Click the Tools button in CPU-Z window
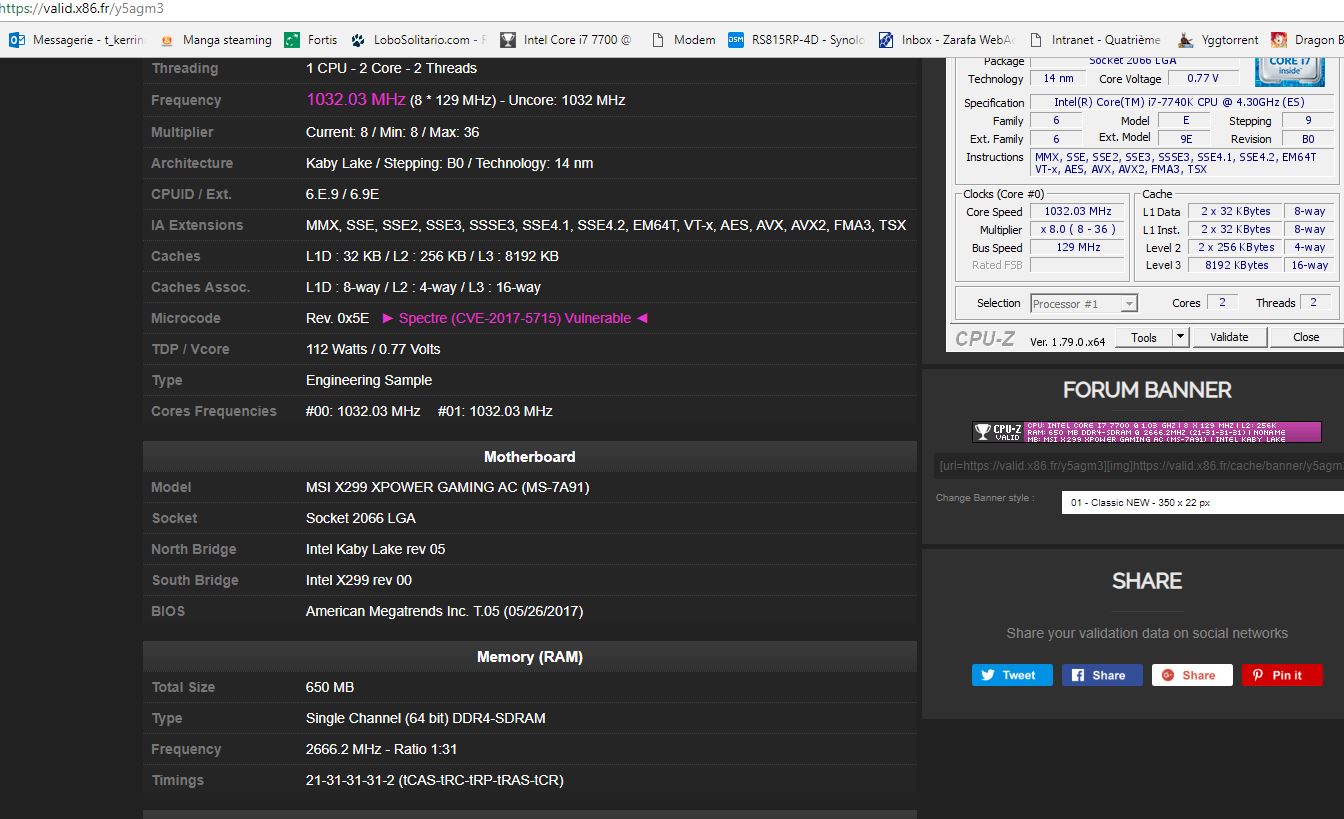Image resolution: width=1344 pixels, height=819 pixels. coord(1143,338)
